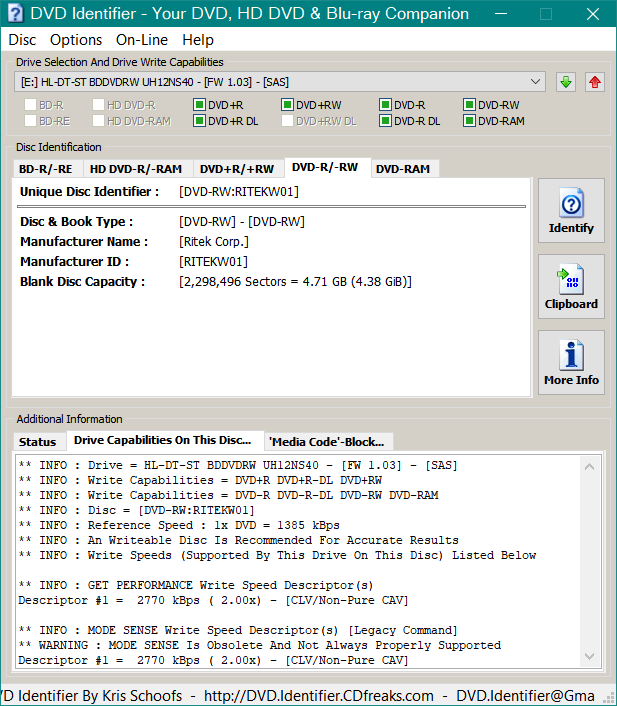Toggle the DVD-R DL capability checkbox
The height and width of the screenshot is (706, 617).
click(386, 121)
